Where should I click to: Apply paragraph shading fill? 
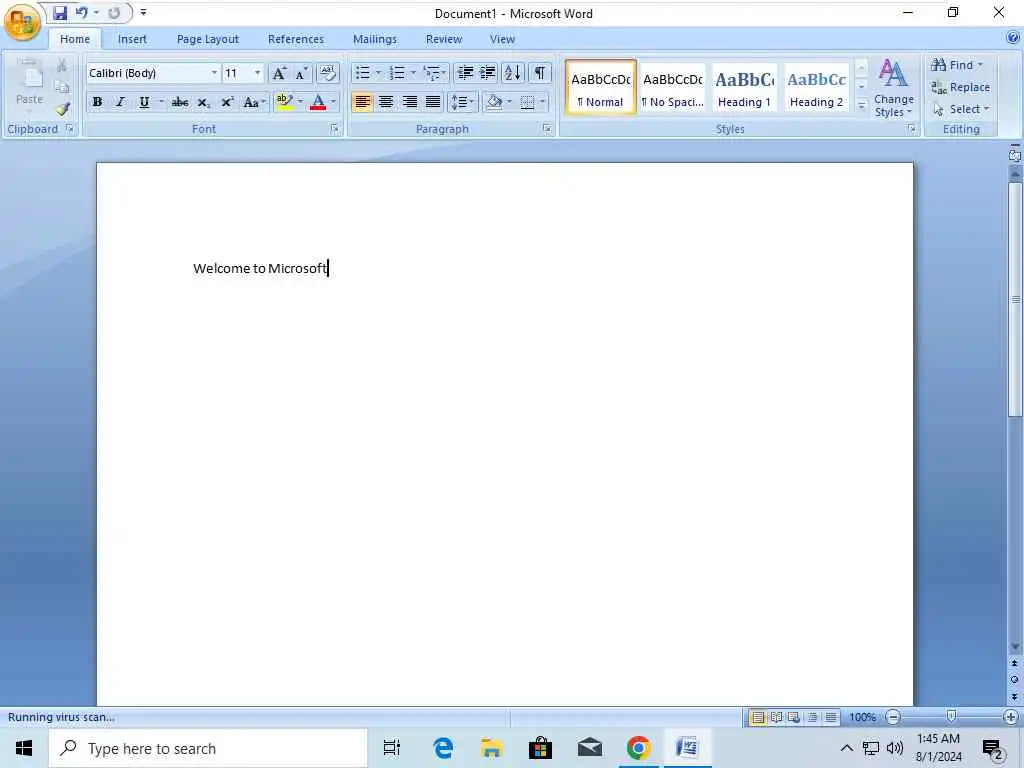tap(494, 102)
